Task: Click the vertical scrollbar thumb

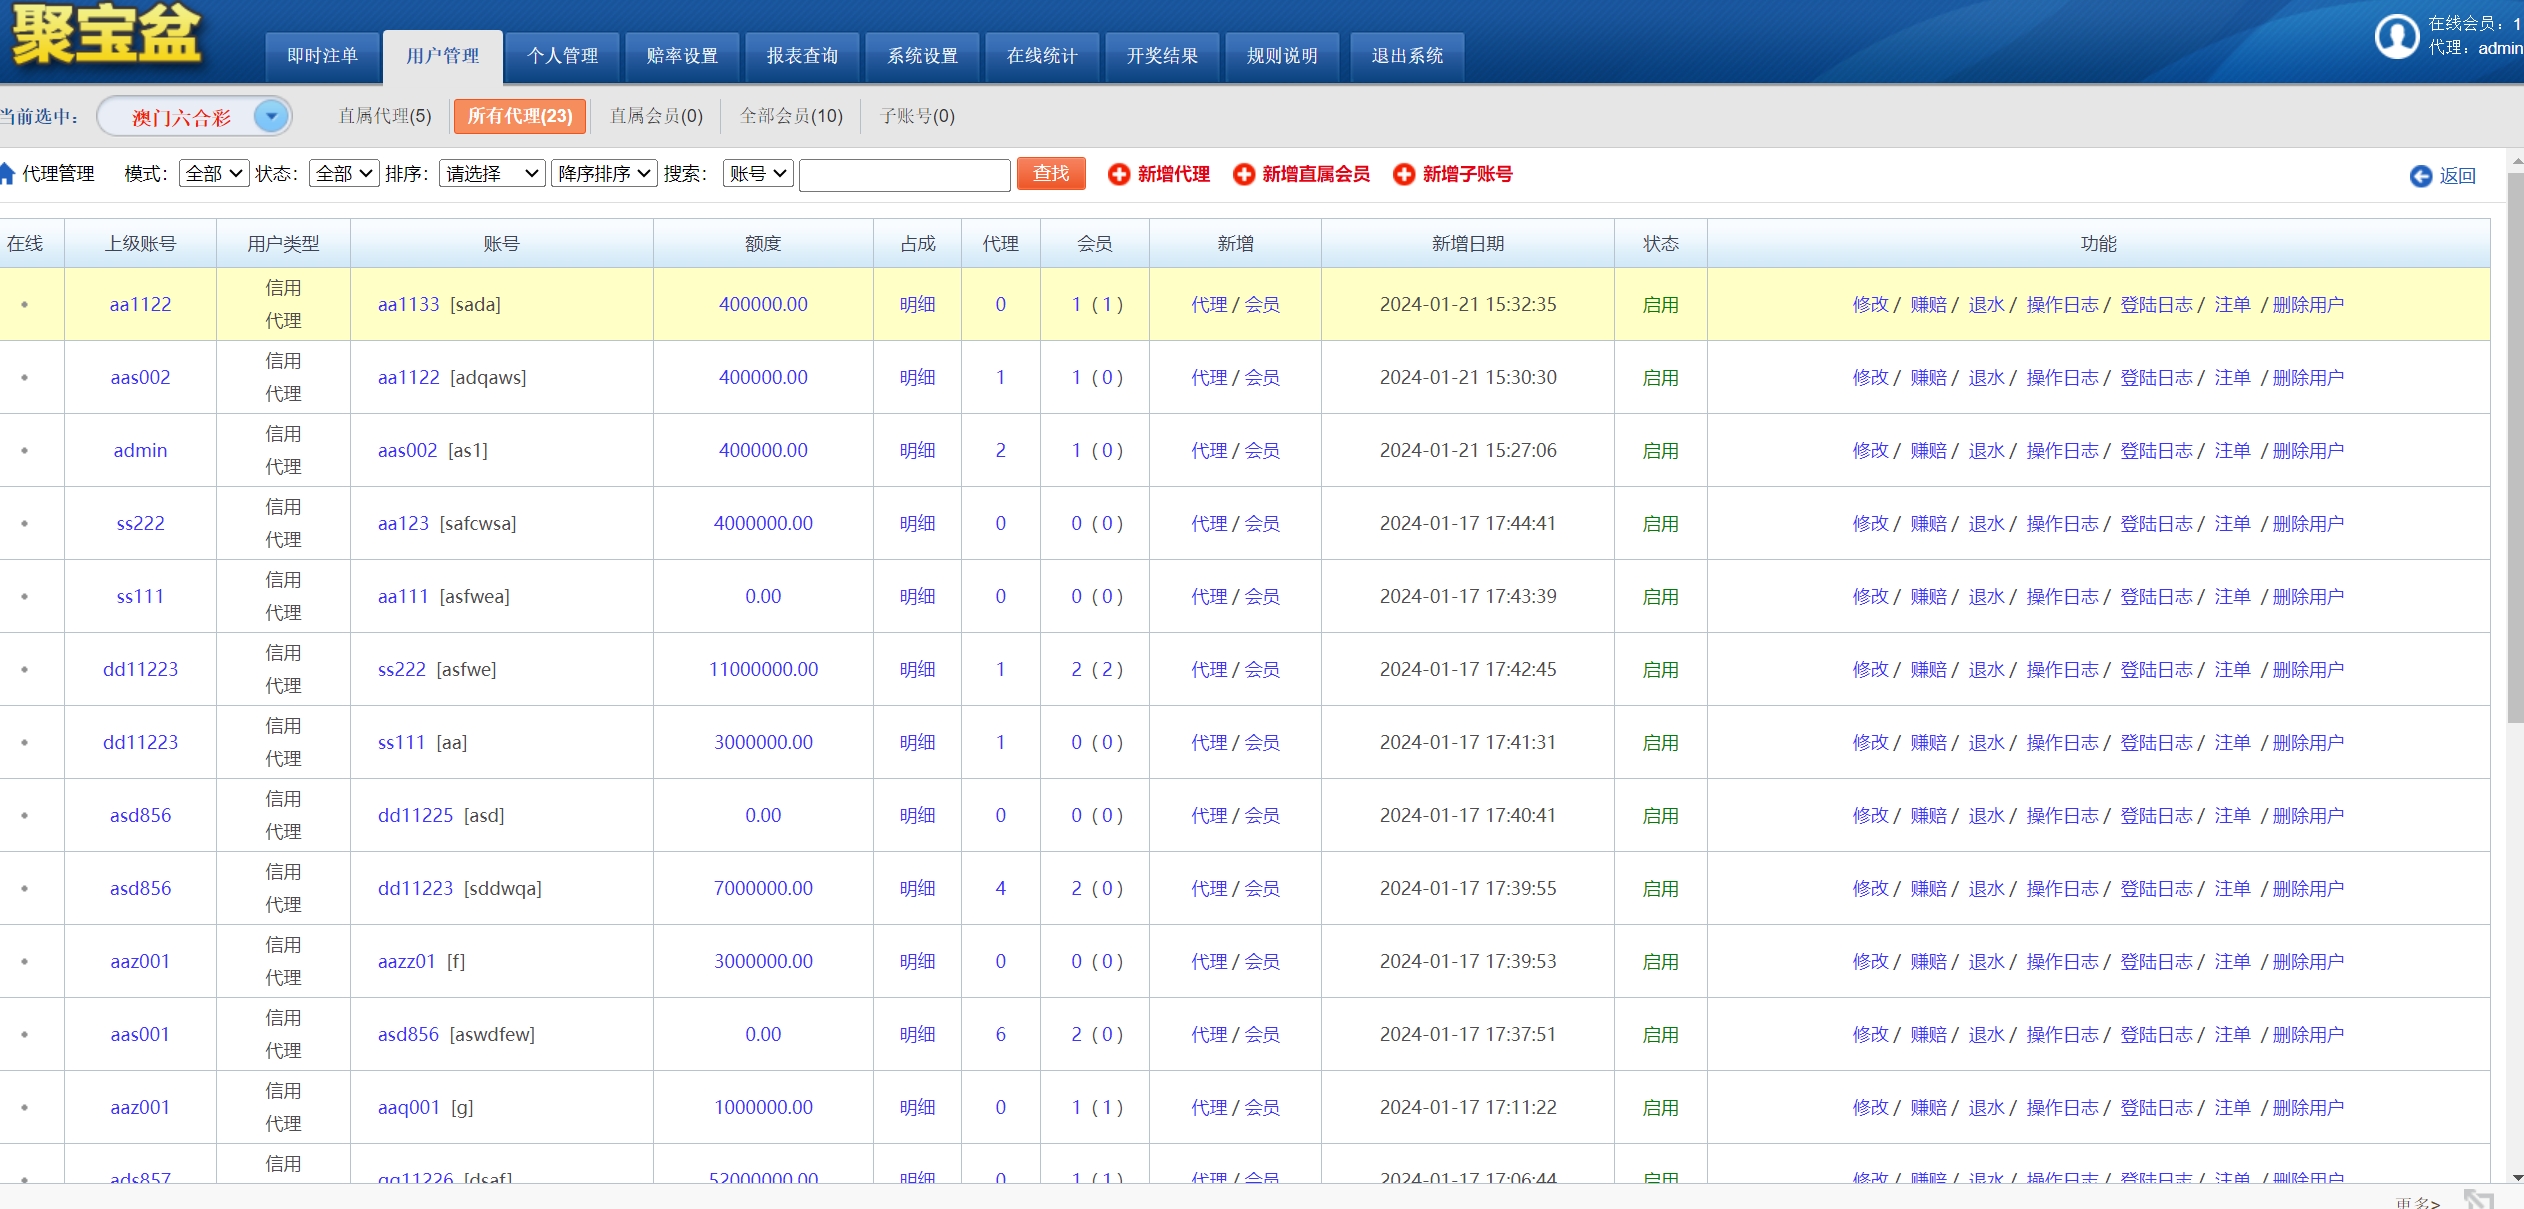Action: tap(2515, 448)
